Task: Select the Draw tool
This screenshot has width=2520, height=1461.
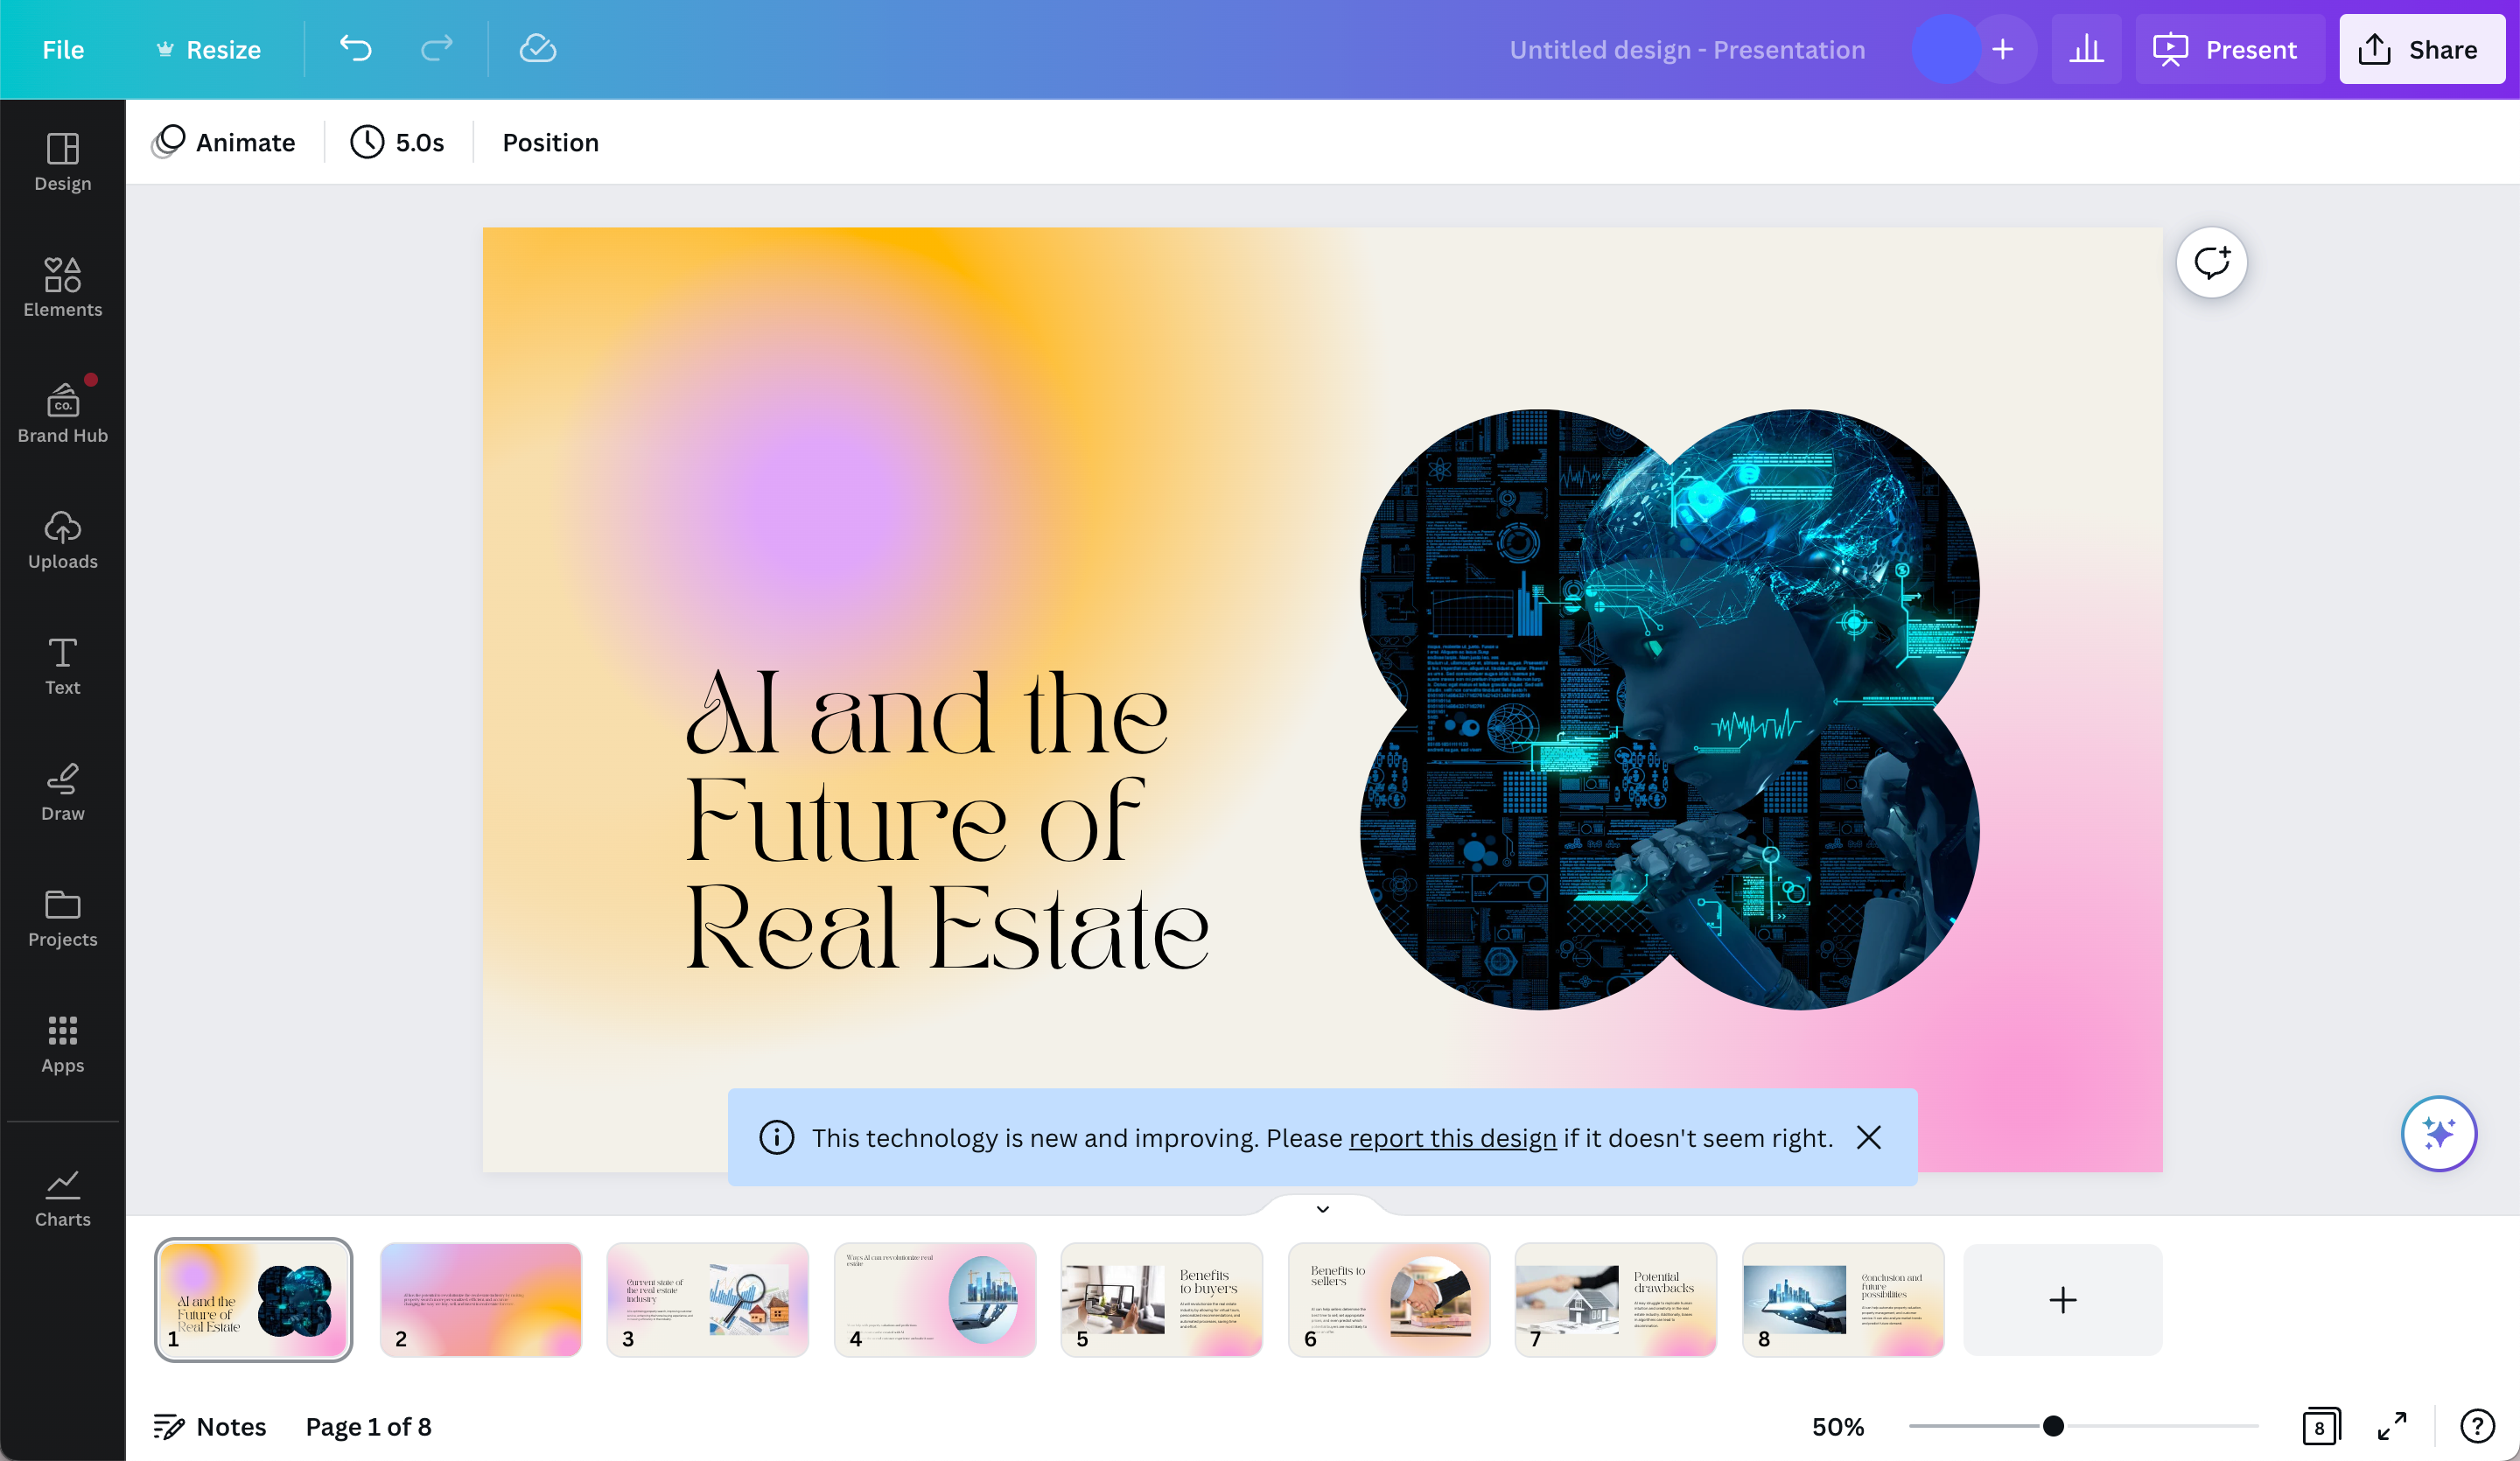Action: point(63,790)
